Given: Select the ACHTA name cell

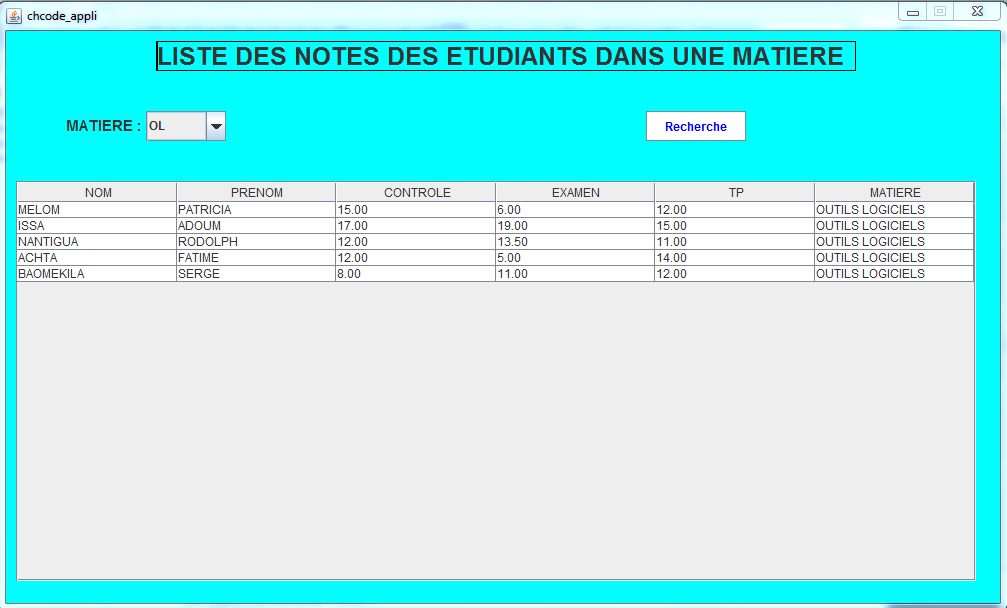Looking at the screenshot, I should (97, 258).
